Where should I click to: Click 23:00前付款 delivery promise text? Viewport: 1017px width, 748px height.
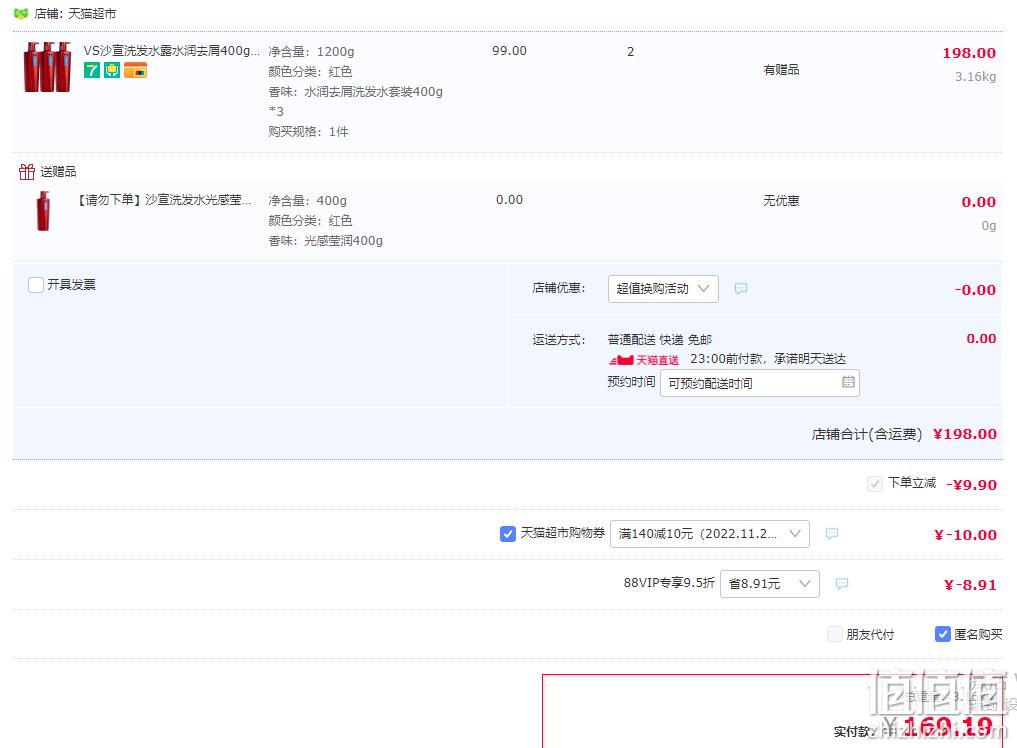768,358
